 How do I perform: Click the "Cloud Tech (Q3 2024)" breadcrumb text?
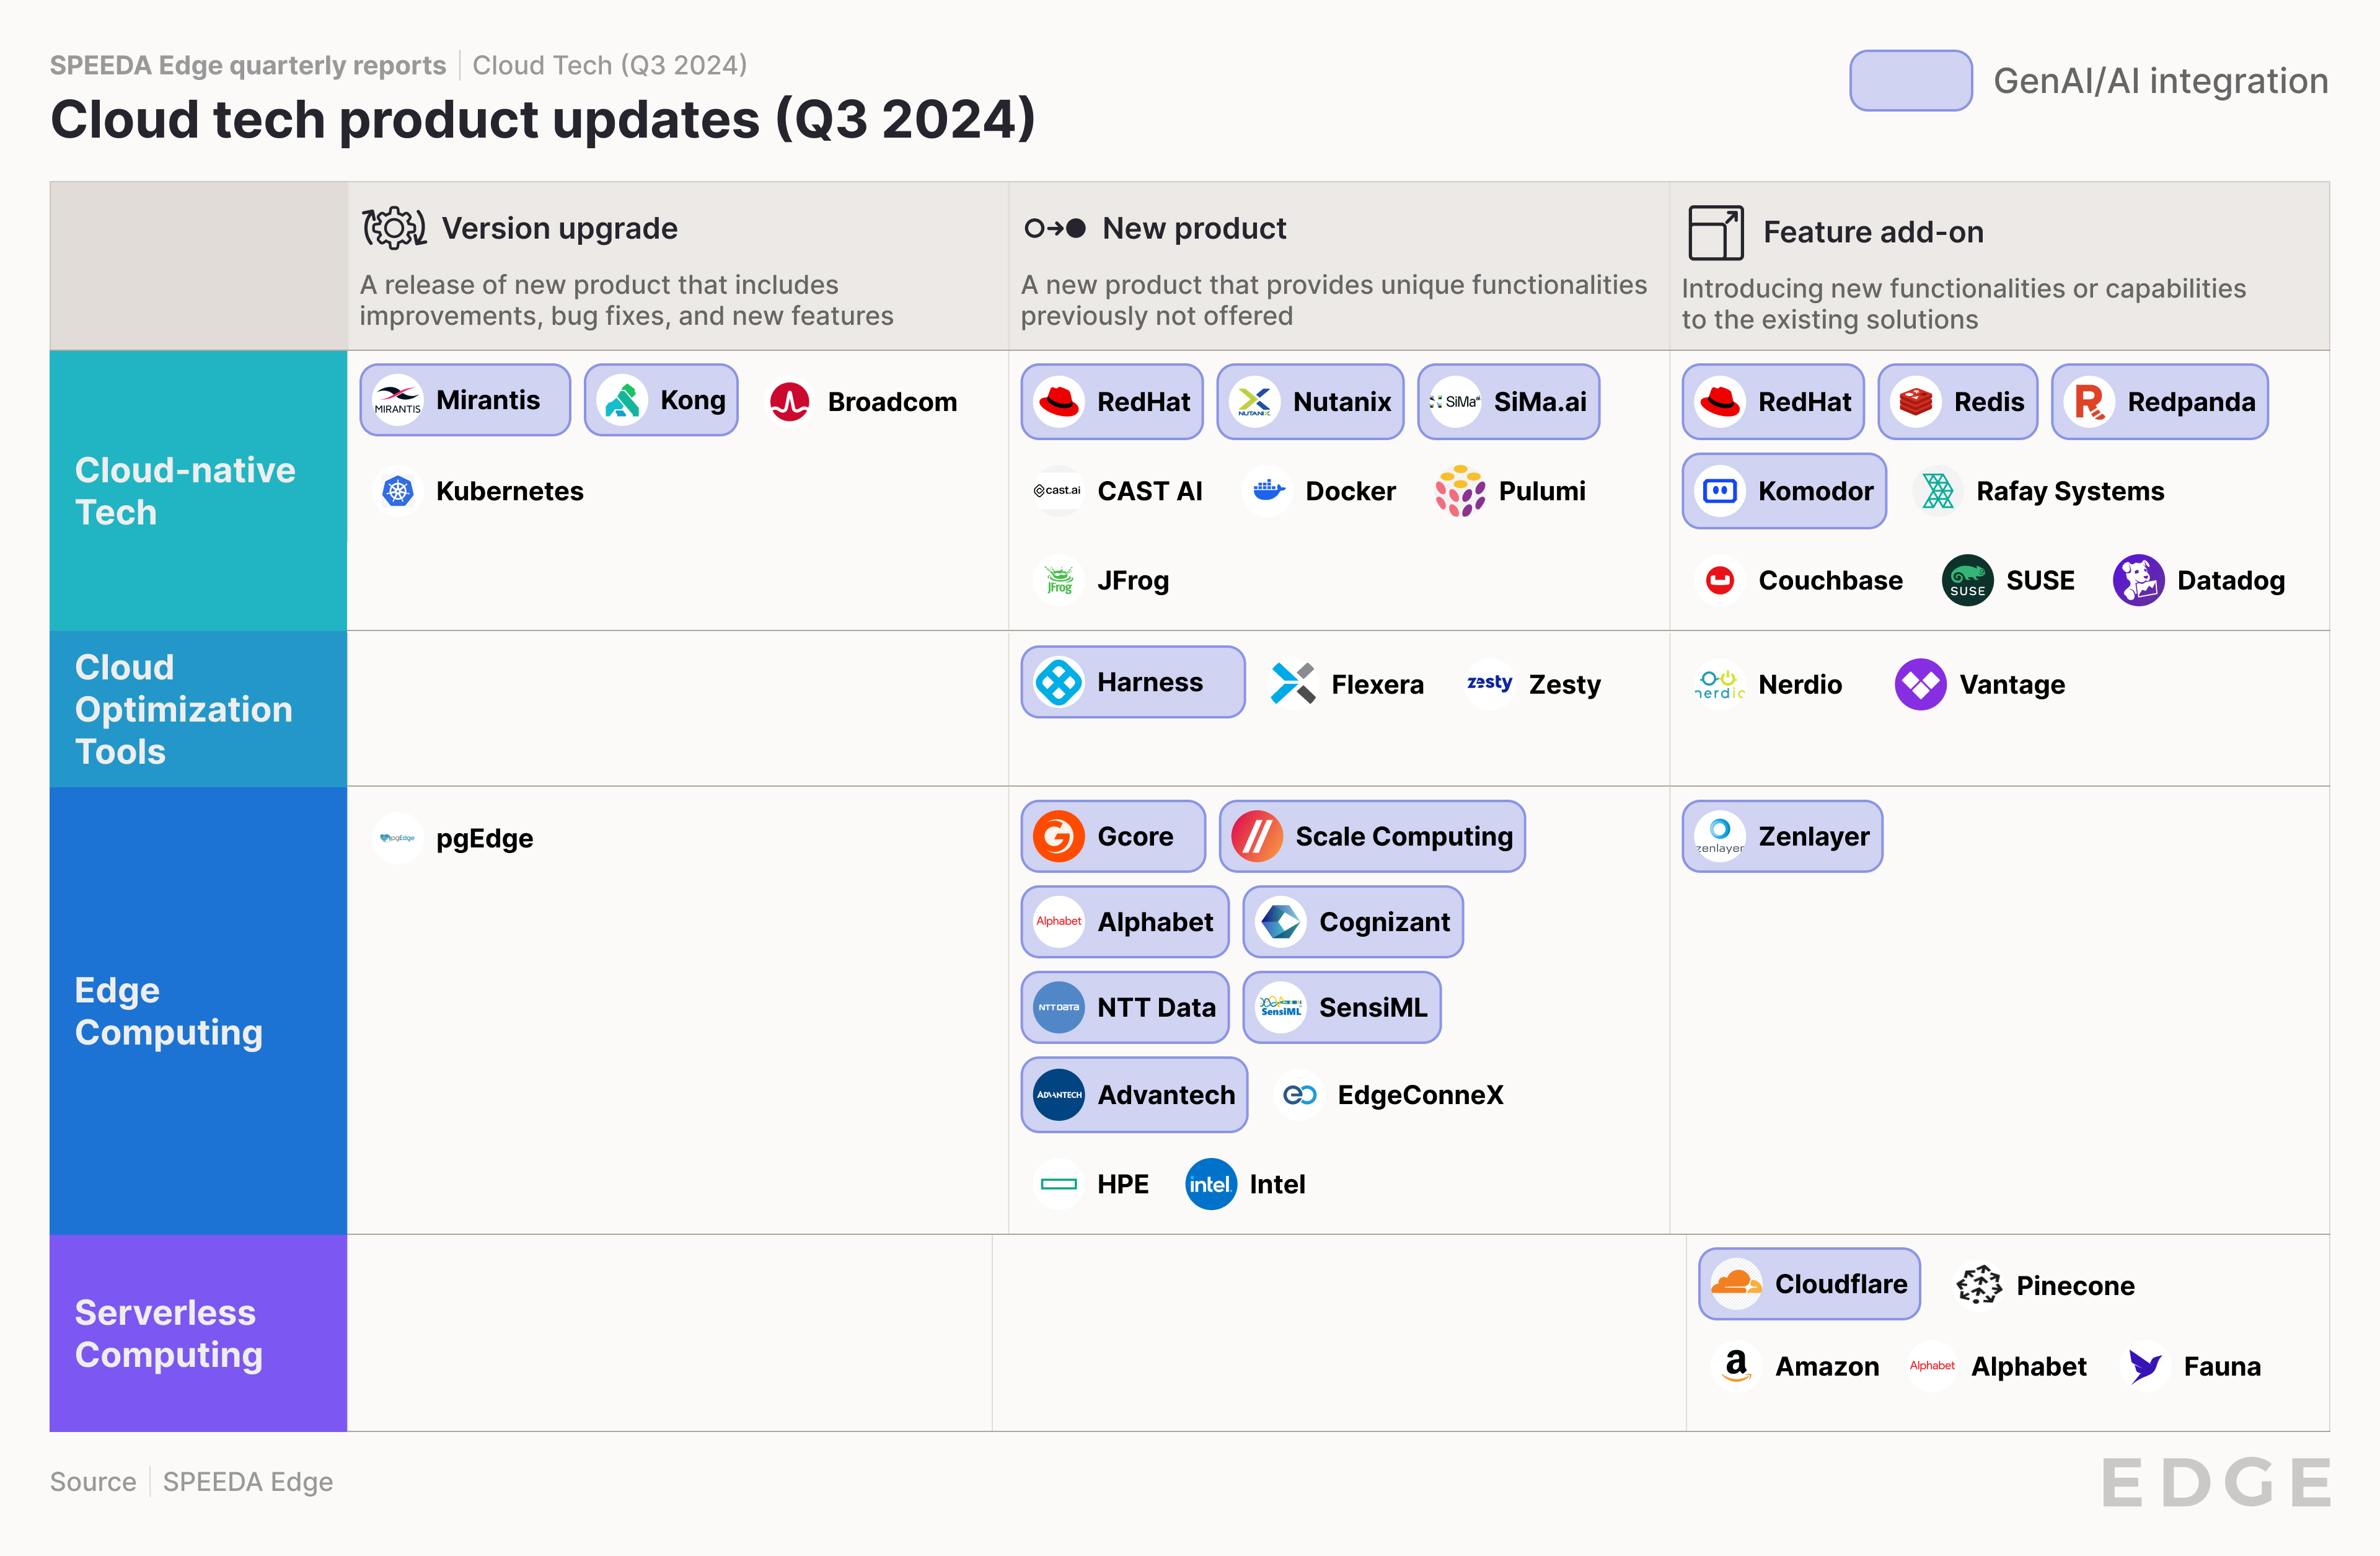610,65
